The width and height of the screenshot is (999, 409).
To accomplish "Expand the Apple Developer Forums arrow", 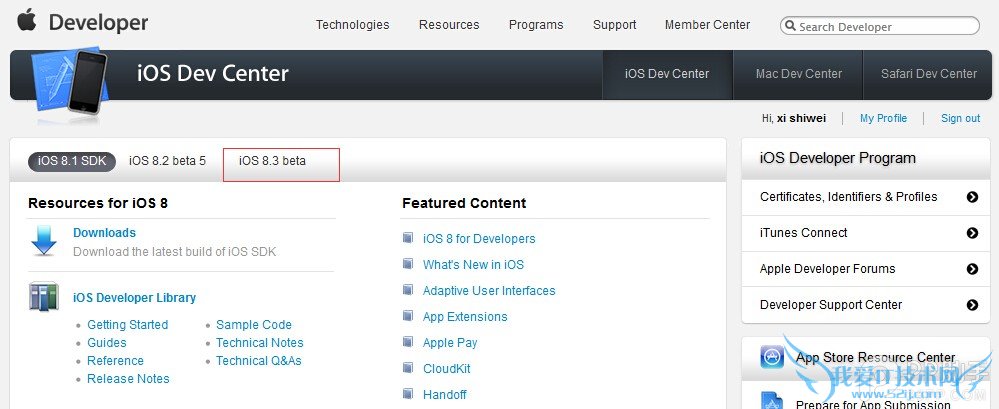I will pos(972,269).
